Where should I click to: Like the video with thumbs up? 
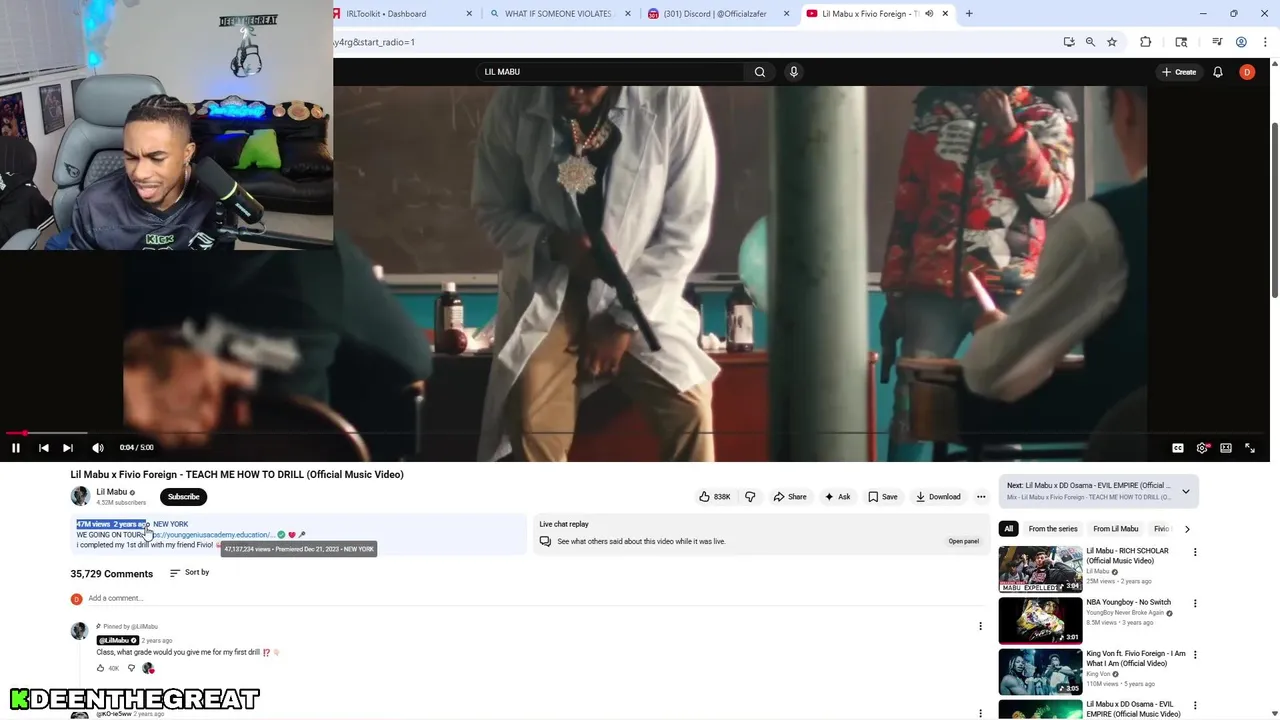pos(715,497)
